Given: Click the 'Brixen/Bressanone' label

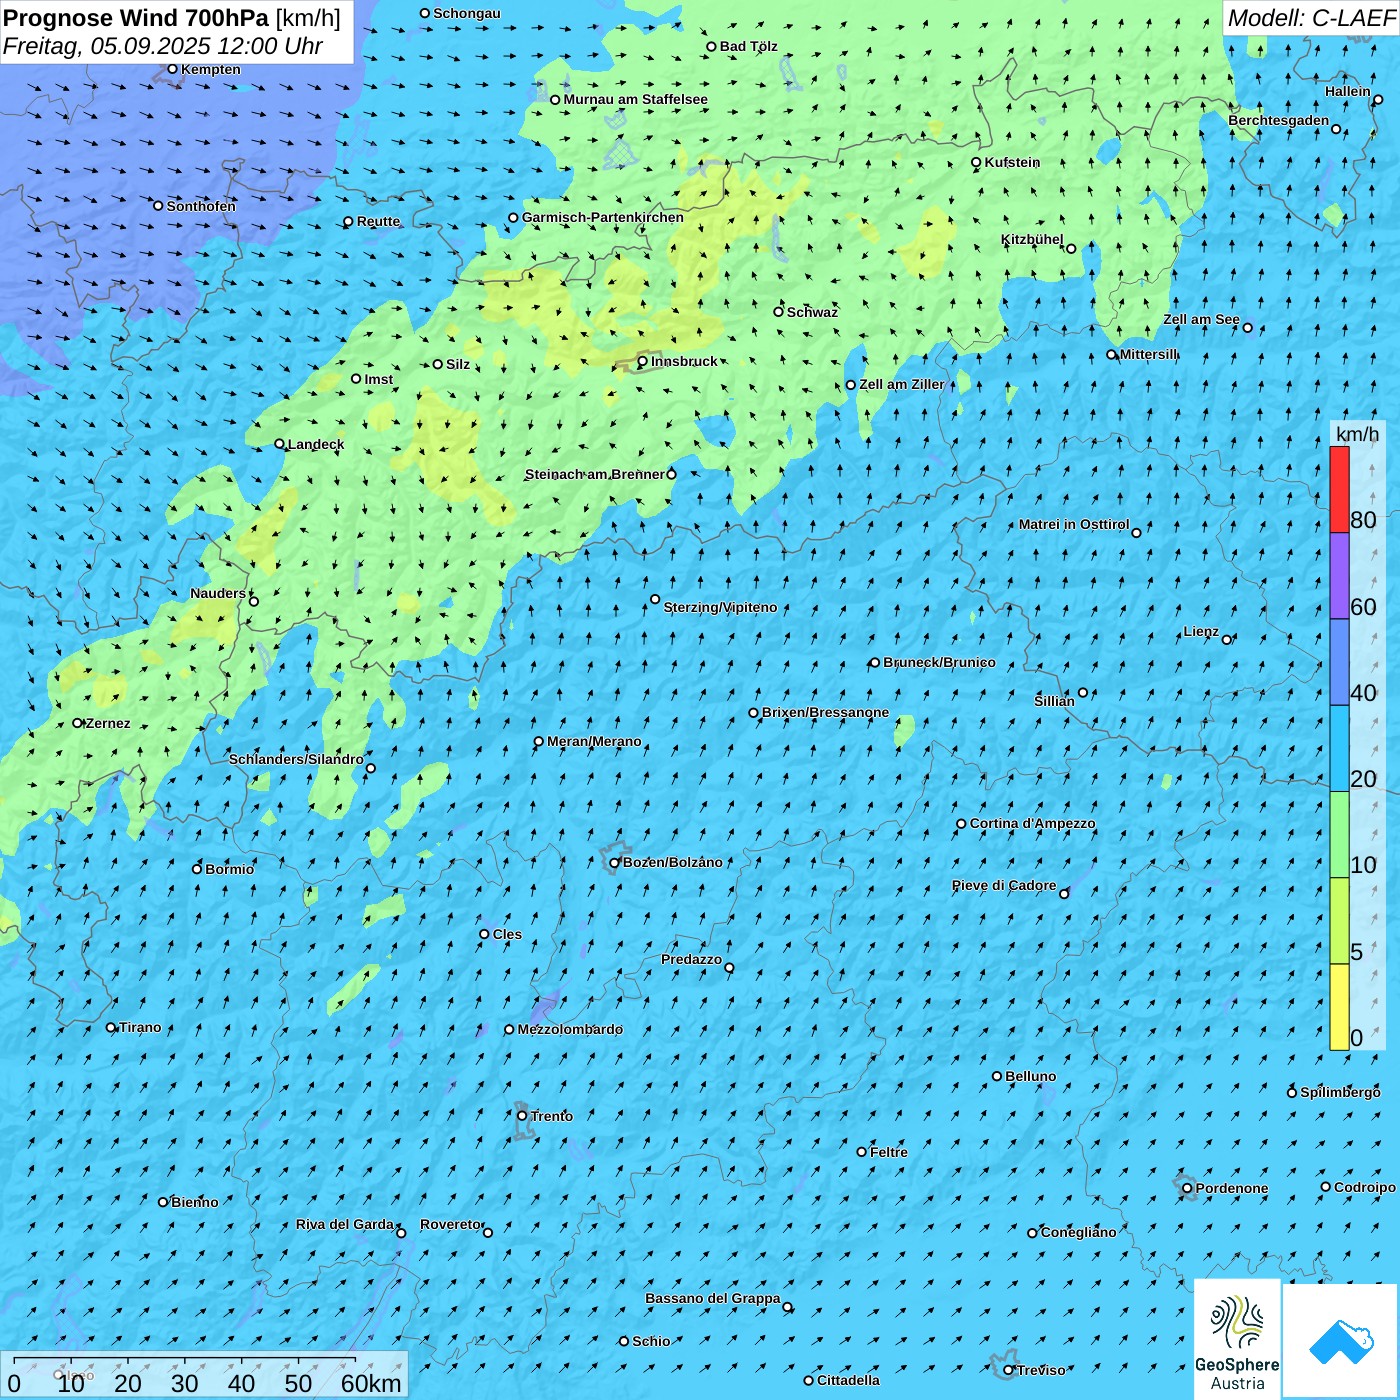Looking at the screenshot, I should pos(825,712).
